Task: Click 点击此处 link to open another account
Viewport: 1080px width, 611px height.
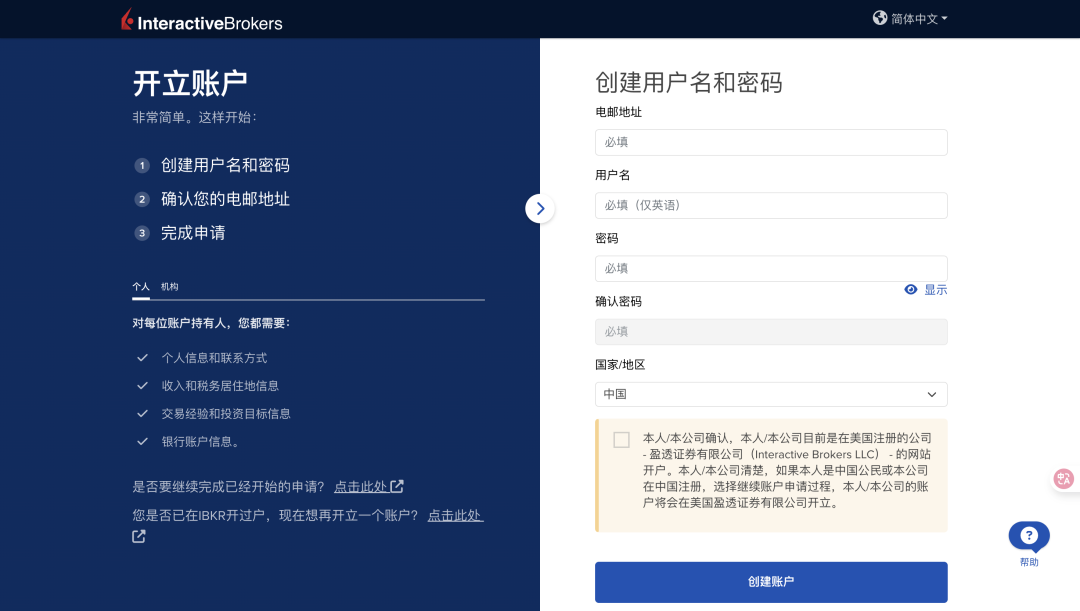Action: [x=455, y=515]
